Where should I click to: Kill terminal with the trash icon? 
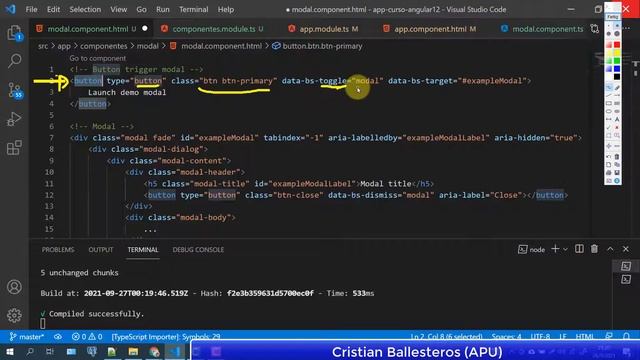click(x=594, y=249)
